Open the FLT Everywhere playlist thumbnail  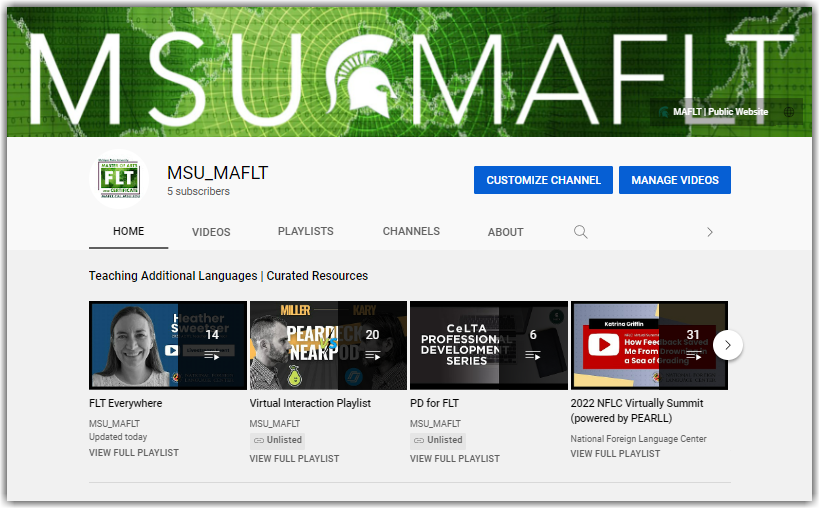click(x=168, y=345)
